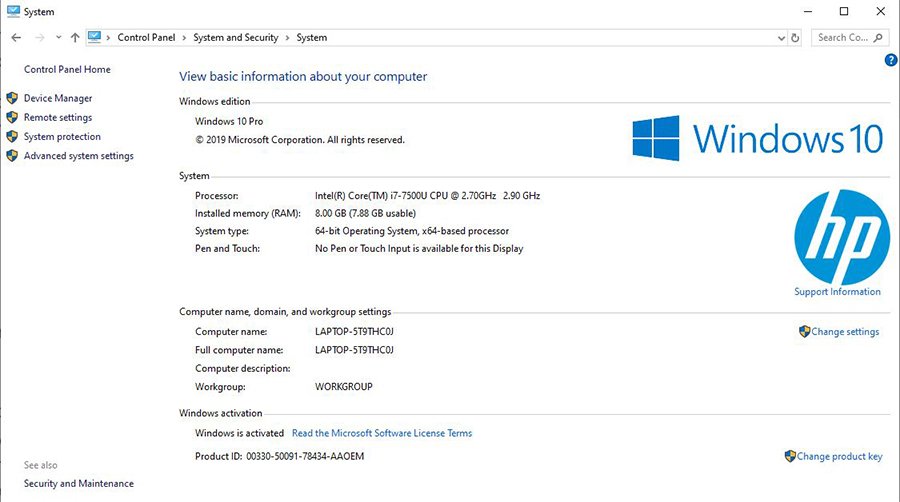Click the System window icon in title bar
This screenshot has width=900, height=502.
pos(11,11)
